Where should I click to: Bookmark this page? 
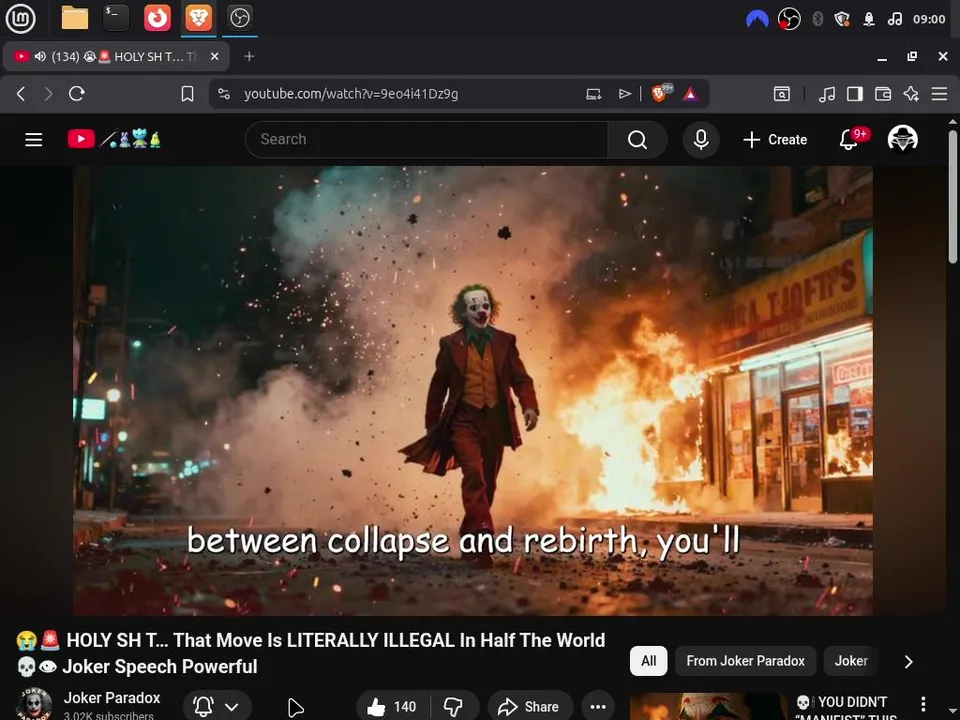[187, 94]
